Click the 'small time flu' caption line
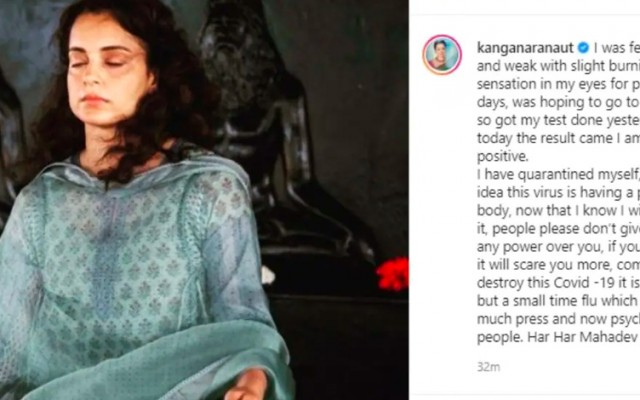Screen dimensions: 640x400 point(558,301)
